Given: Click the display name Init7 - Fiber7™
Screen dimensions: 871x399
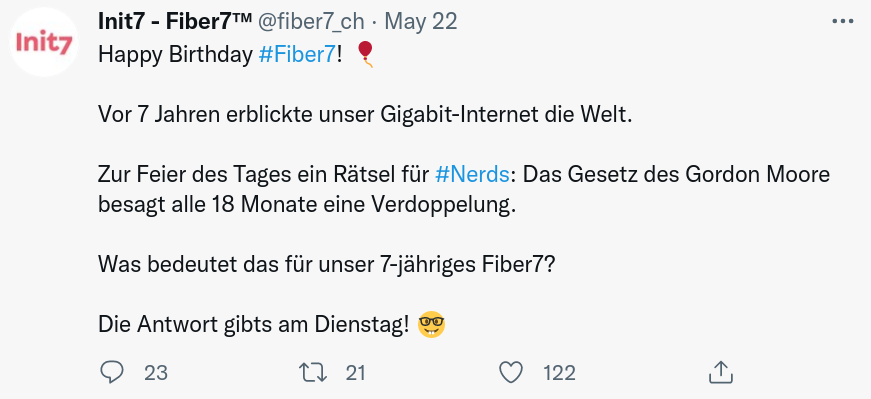Looking at the screenshot, I should 175,22.
